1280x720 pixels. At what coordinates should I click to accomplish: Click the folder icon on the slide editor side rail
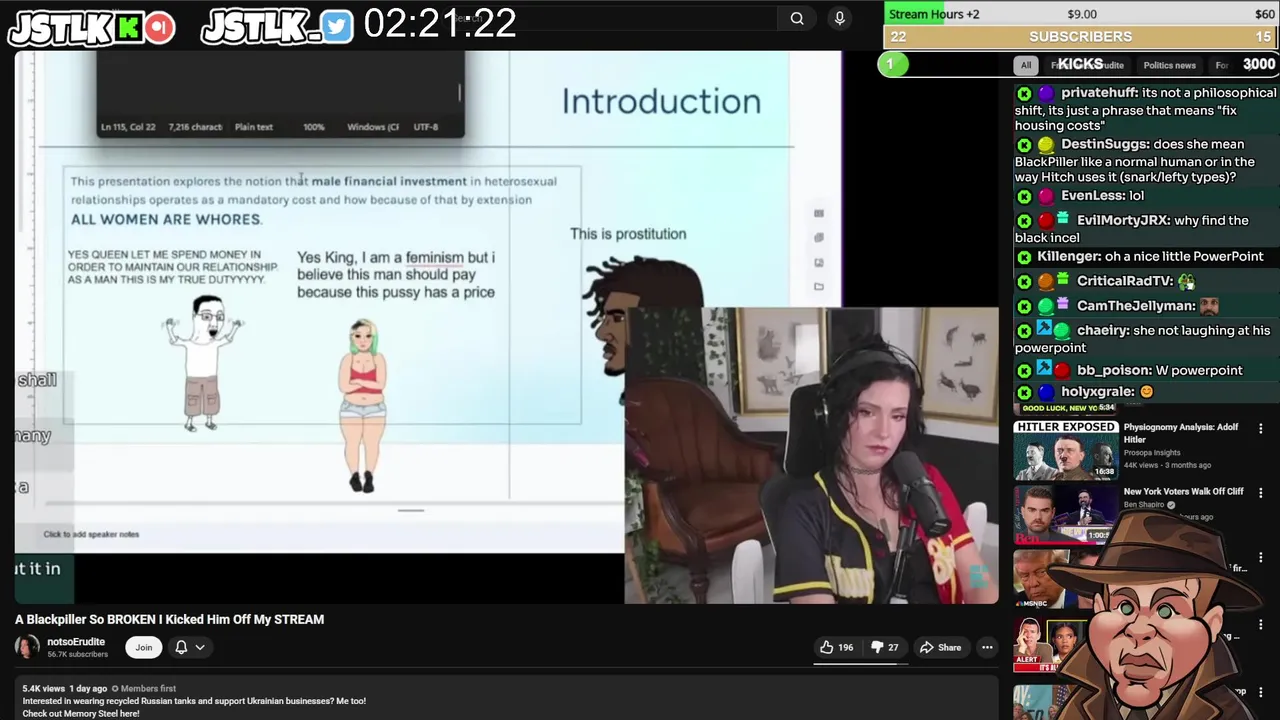click(819, 287)
